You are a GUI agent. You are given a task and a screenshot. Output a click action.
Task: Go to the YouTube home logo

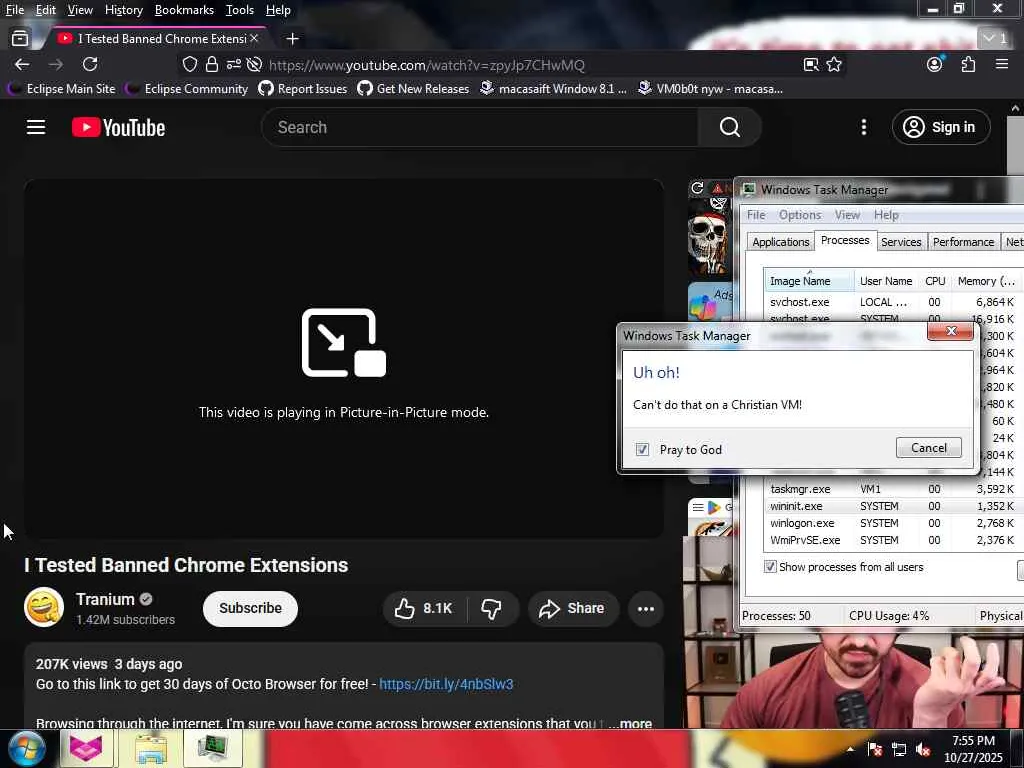coord(118,127)
